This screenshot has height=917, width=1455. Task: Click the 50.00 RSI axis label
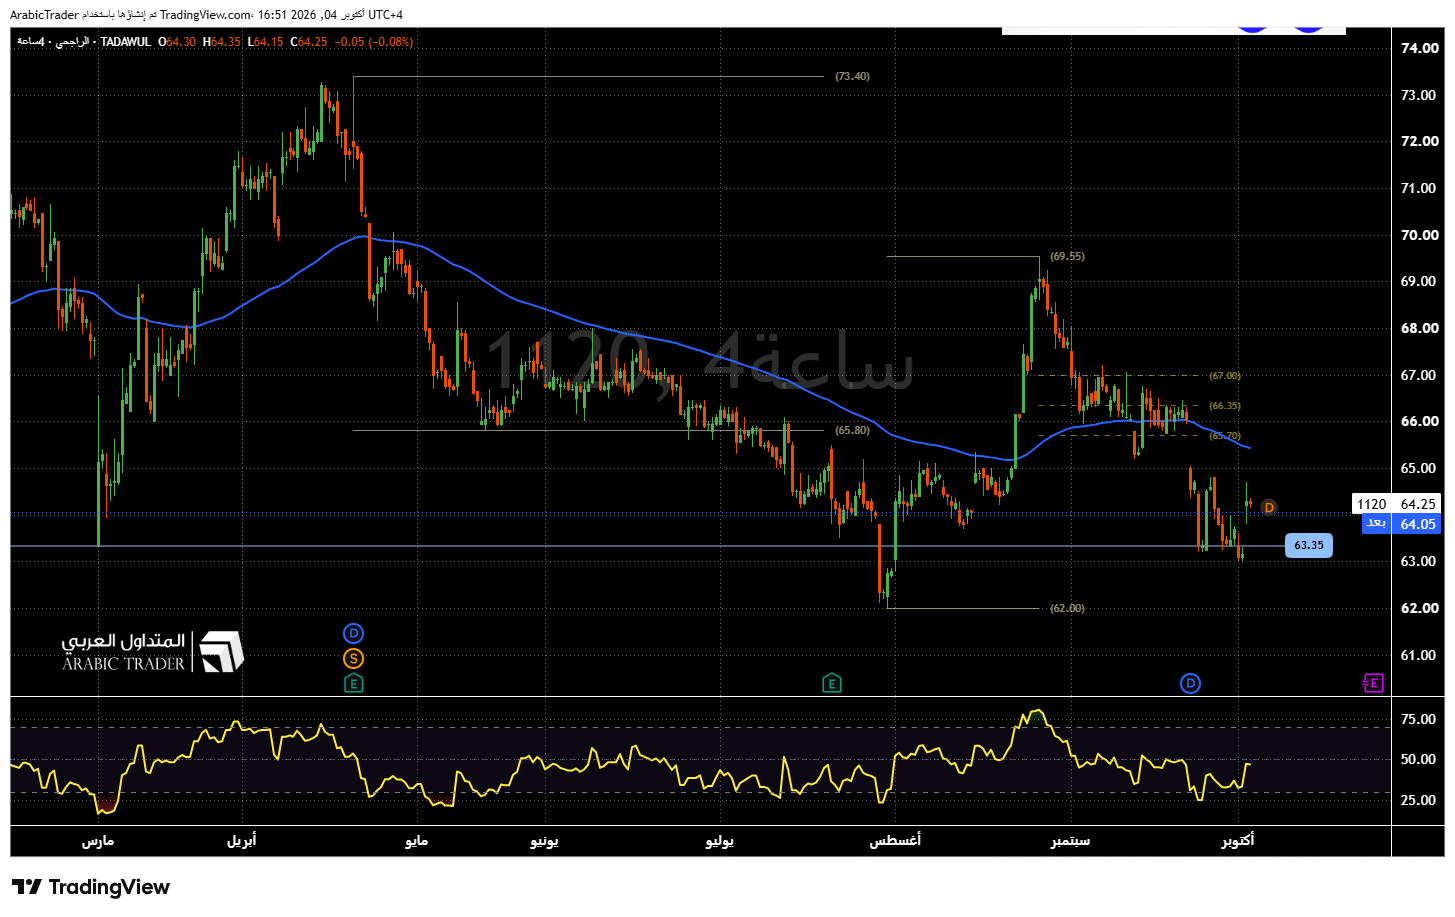pos(1418,759)
